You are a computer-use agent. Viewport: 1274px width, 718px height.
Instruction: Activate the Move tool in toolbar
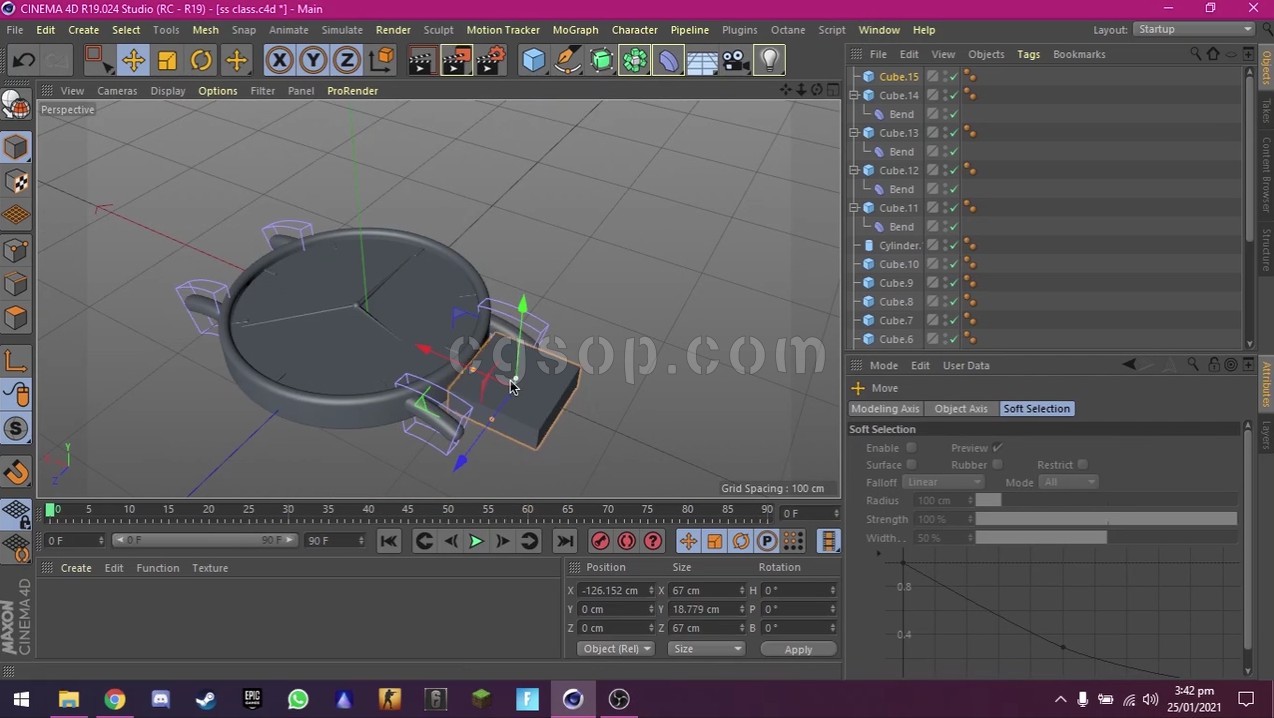133,61
